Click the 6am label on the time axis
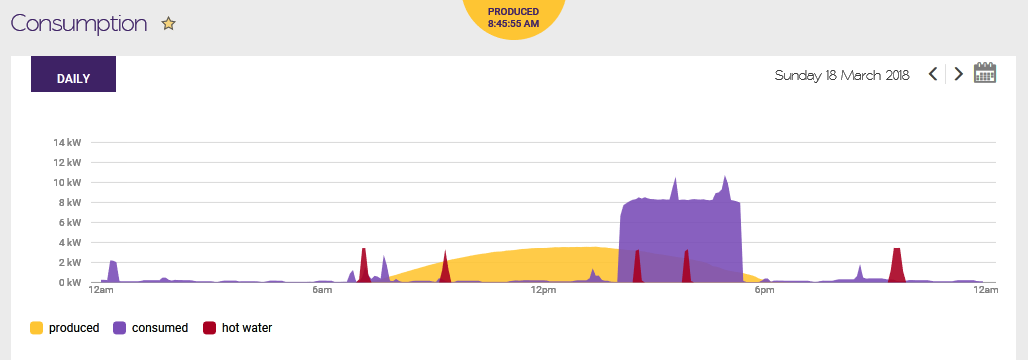The width and height of the screenshot is (1028, 360). pos(321,290)
